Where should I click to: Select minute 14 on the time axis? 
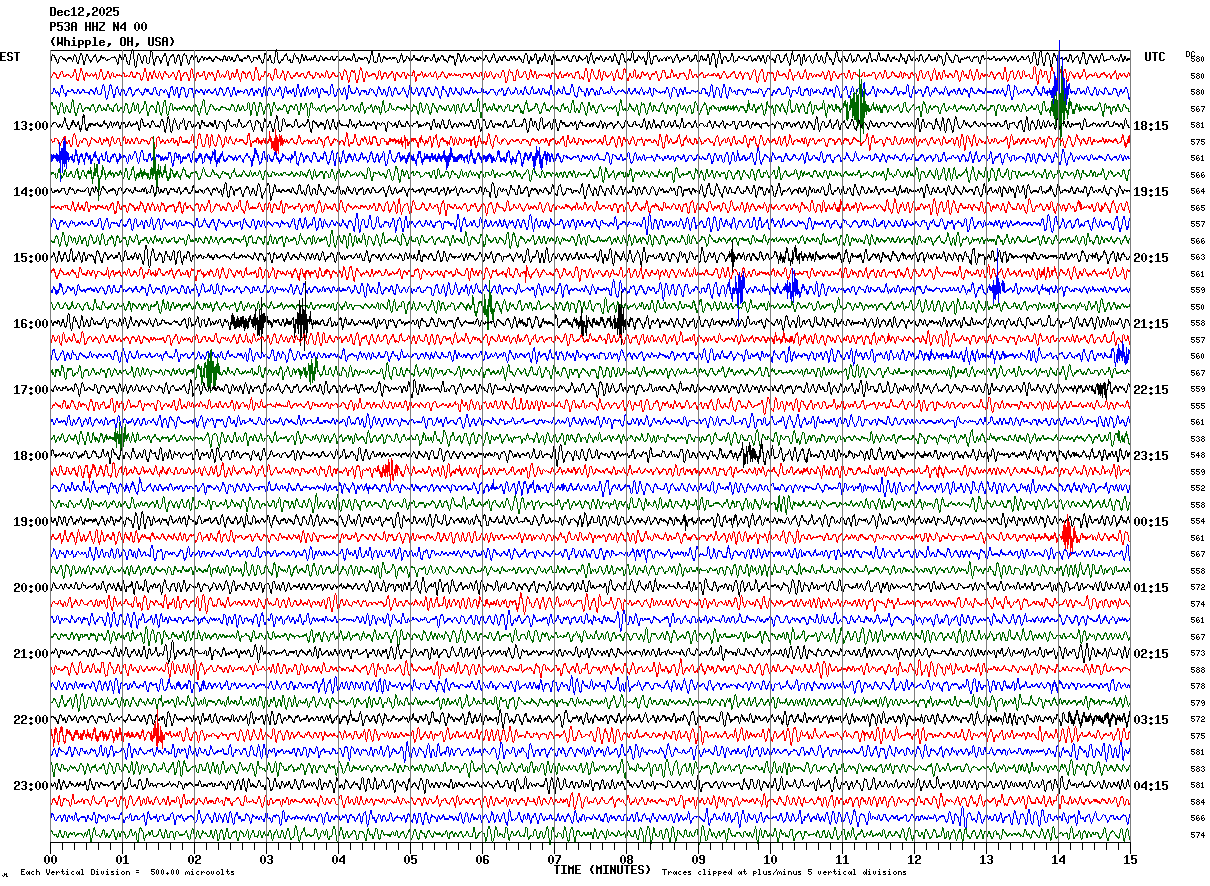(x=1058, y=860)
